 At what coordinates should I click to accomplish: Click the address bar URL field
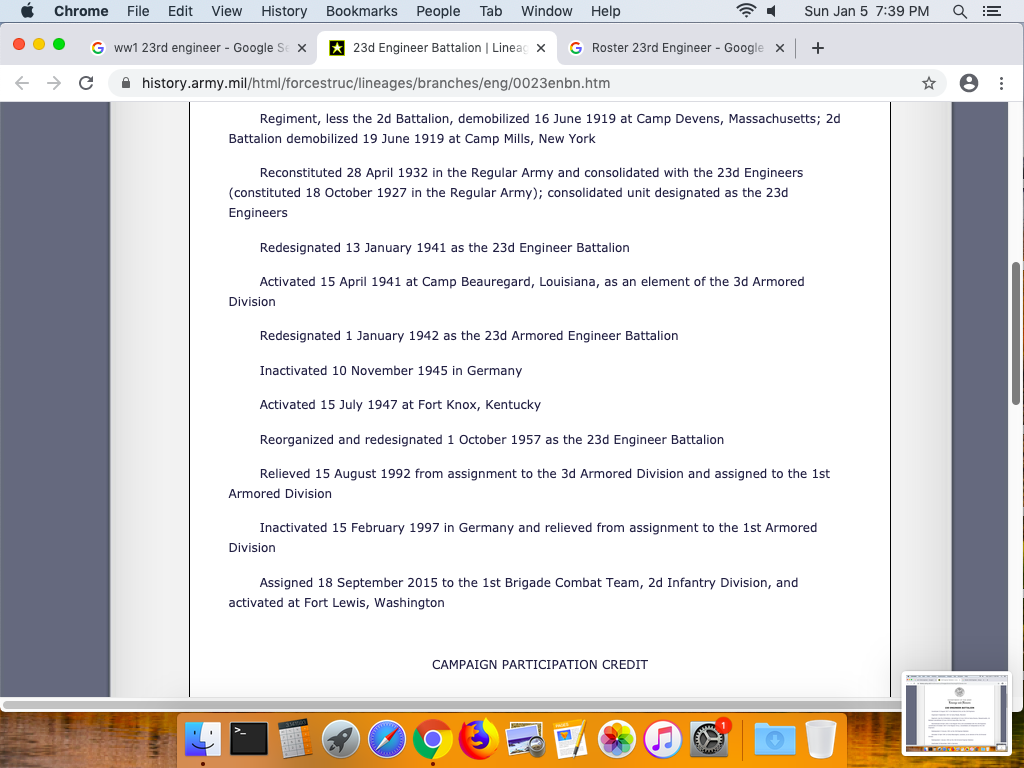(500, 83)
